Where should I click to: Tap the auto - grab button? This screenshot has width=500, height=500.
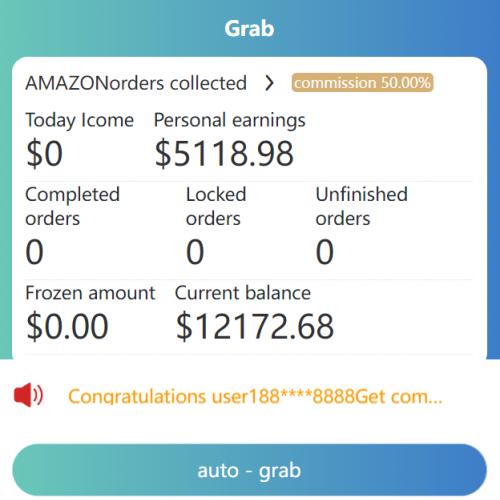(249, 470)
